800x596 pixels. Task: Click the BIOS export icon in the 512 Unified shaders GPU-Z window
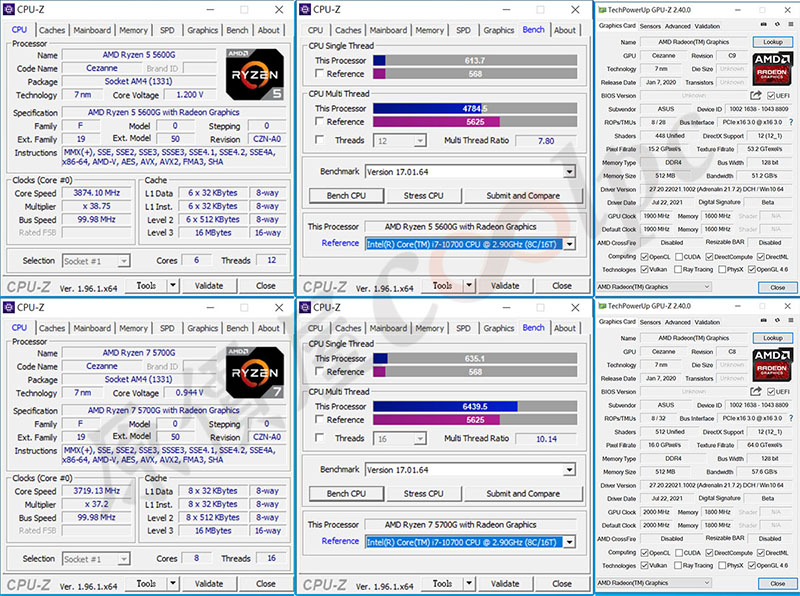756,391
